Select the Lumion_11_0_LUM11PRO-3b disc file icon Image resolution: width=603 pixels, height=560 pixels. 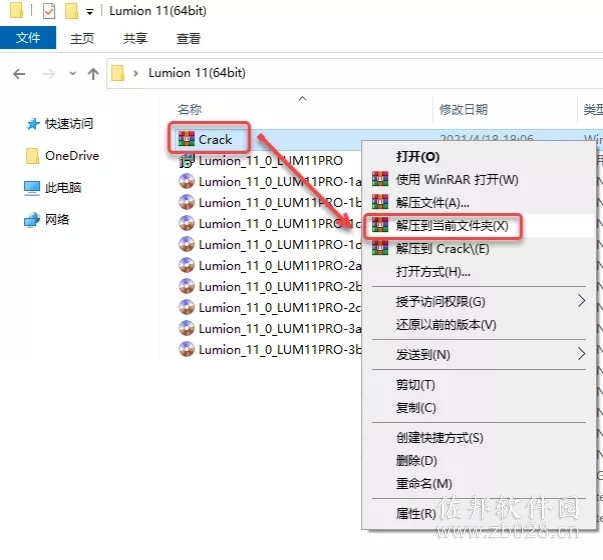click(x=187, y=349)
